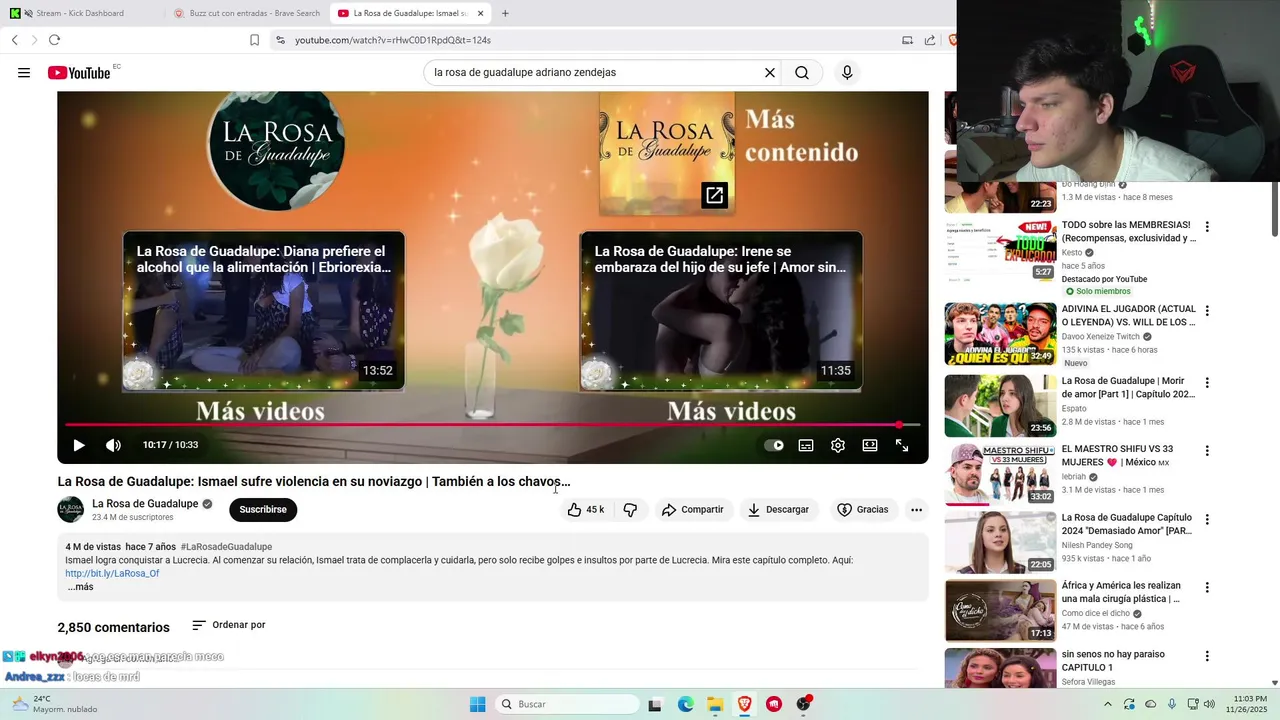Open end-screen video Irene se embaraza

point(721,311)
